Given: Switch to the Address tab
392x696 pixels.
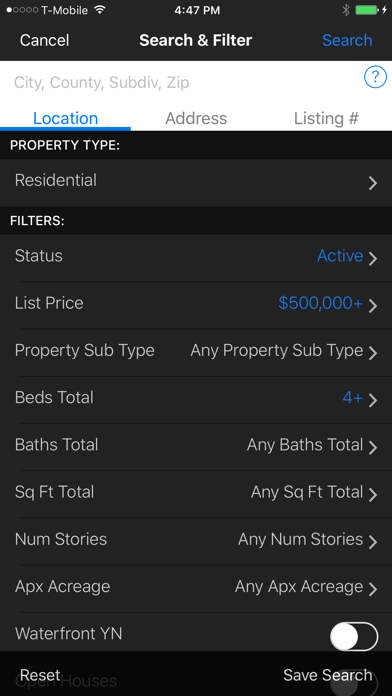Looking at the screenshot, I should [196, 119].
